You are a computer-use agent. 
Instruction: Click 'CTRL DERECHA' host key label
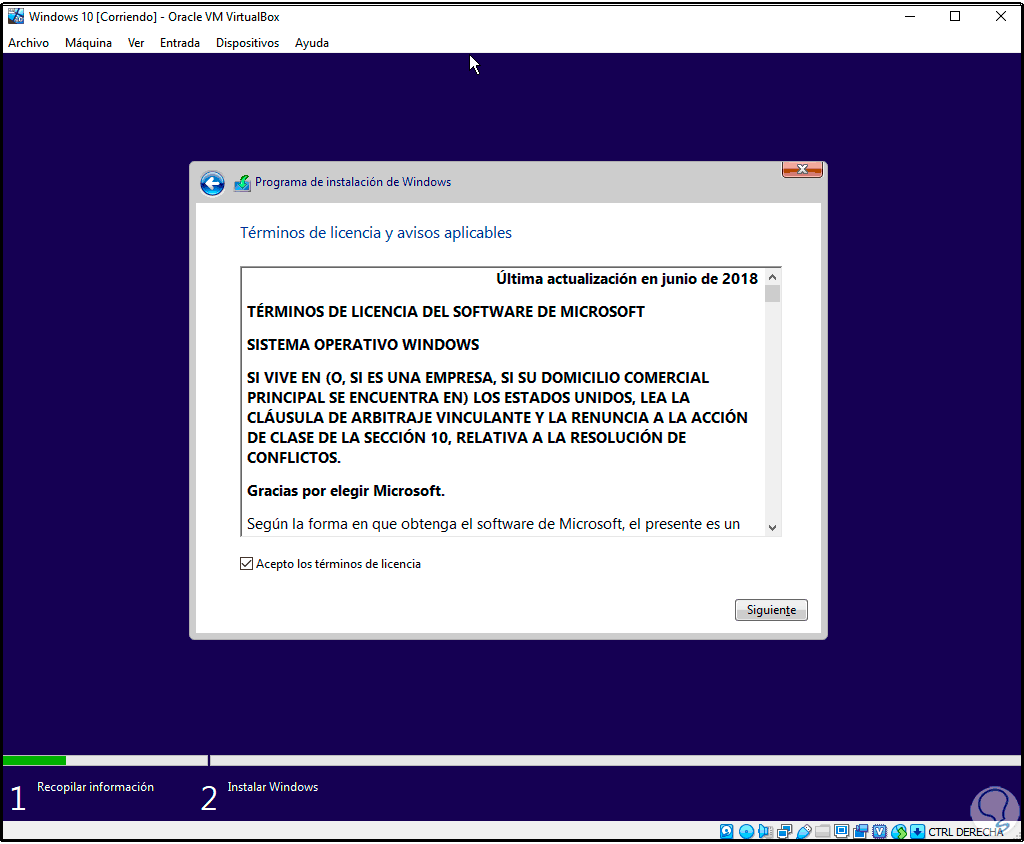tap(966, 832)
